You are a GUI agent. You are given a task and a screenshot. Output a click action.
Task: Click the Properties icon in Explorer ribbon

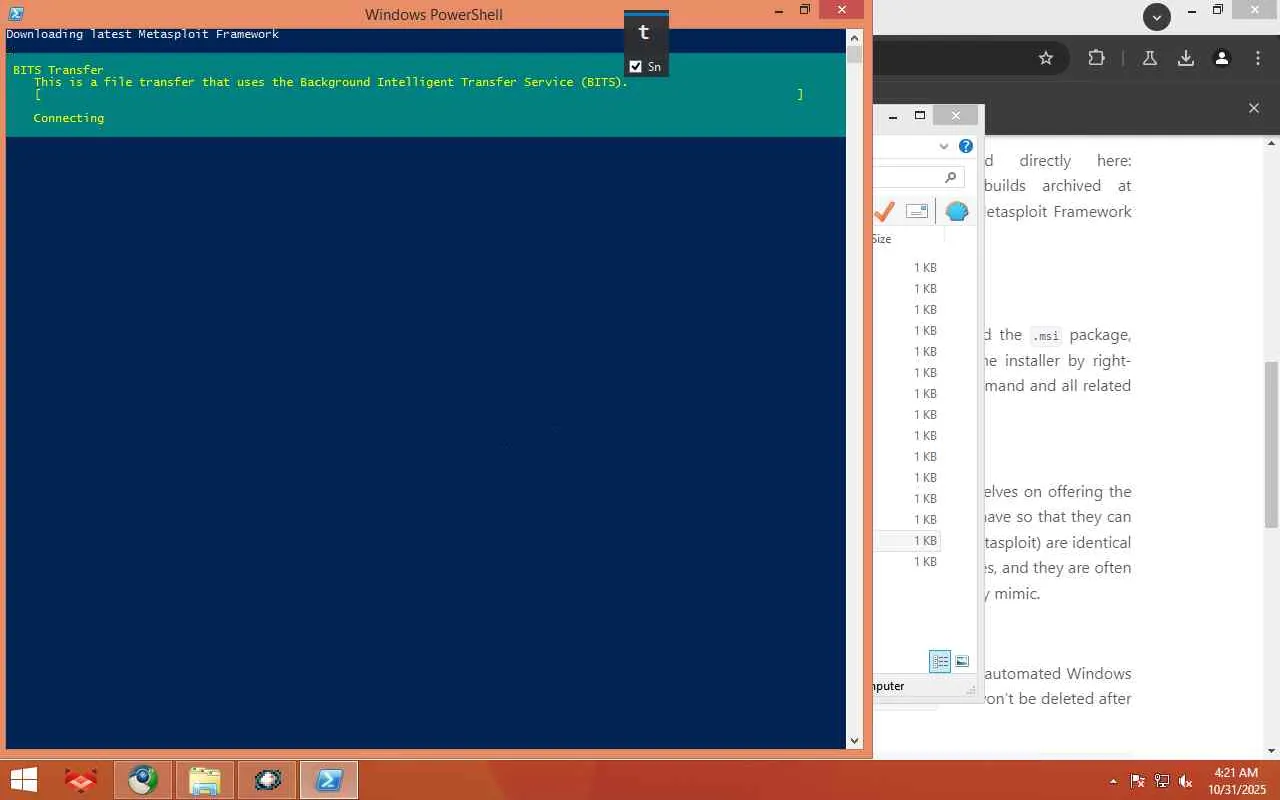[x=917, y=211]
